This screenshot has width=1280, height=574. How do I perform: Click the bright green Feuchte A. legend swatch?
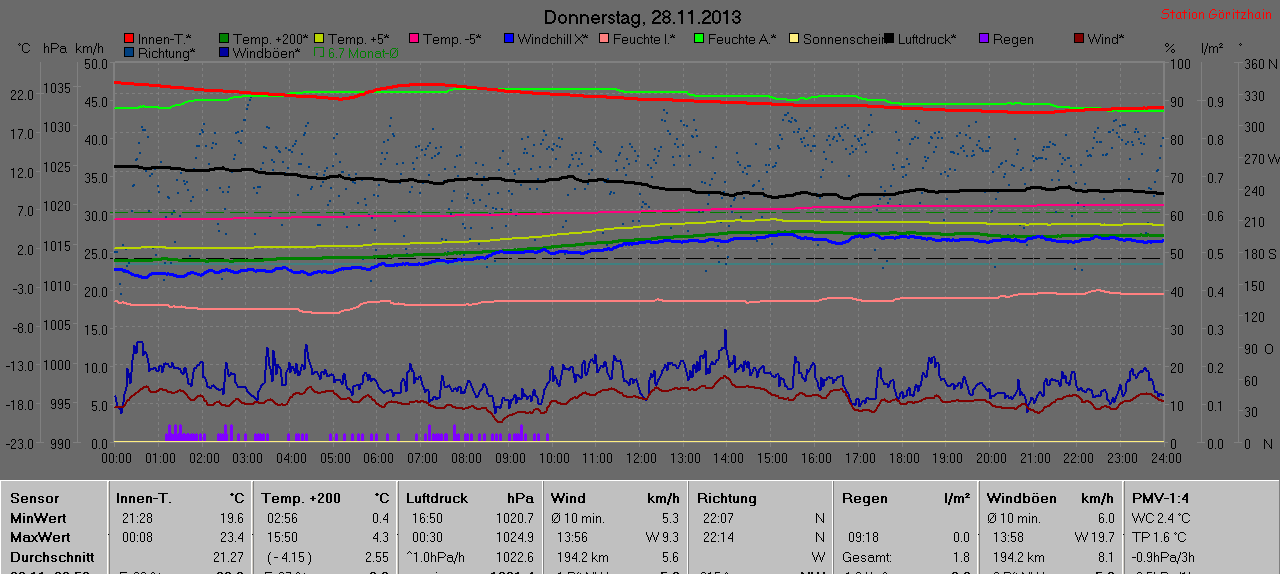coord(699,39)
